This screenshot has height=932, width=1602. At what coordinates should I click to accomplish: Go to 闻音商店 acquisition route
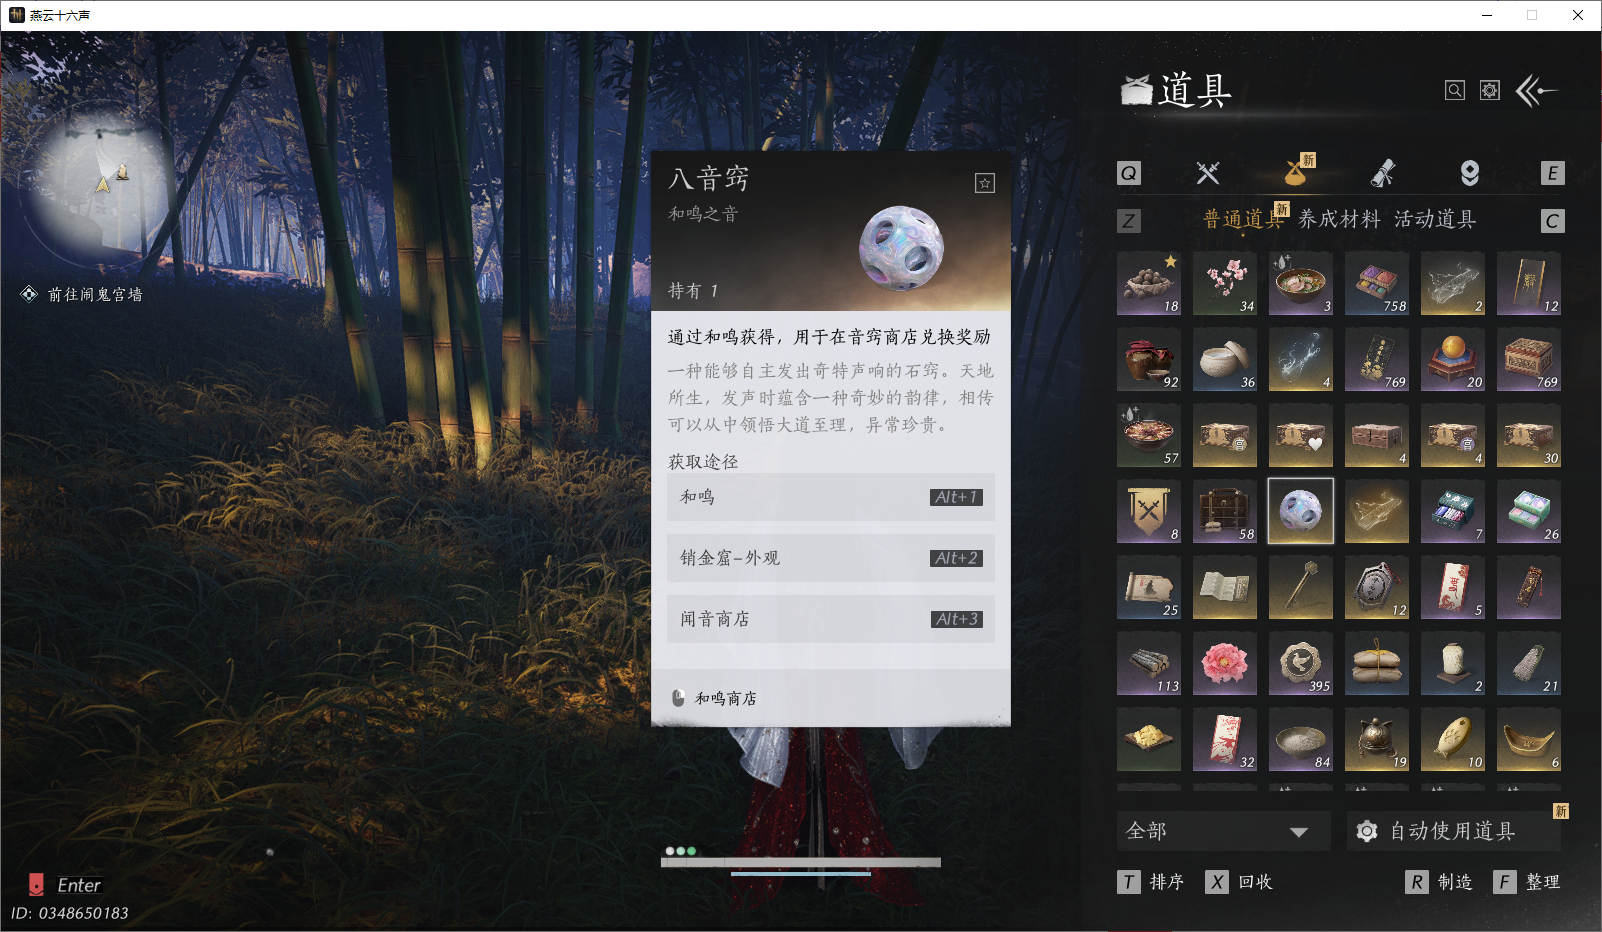(x=831, y=619)
